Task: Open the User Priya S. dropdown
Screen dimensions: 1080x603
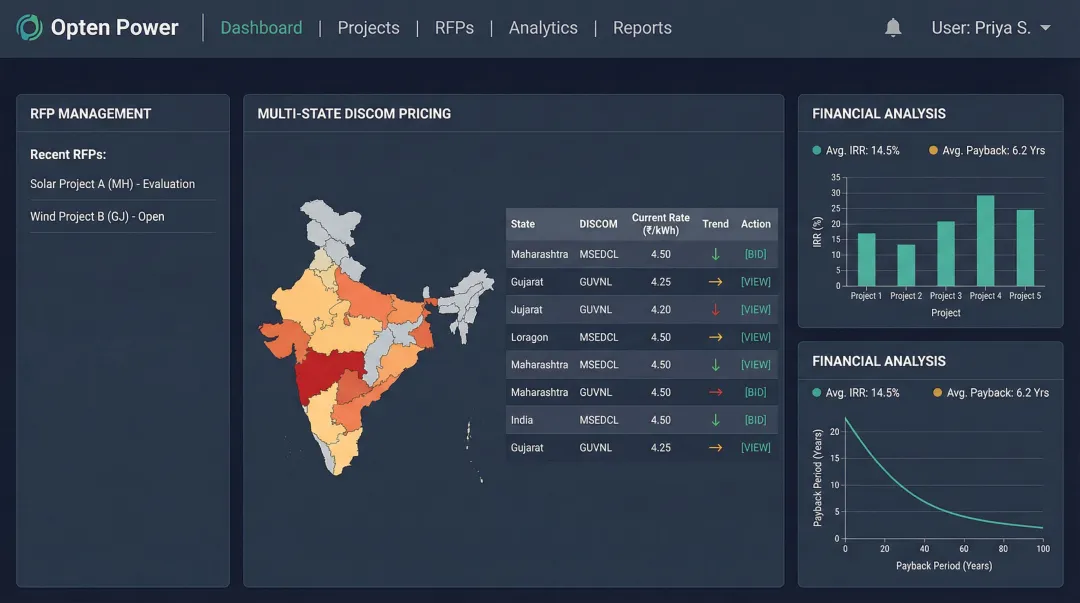Action: point(991,27)
